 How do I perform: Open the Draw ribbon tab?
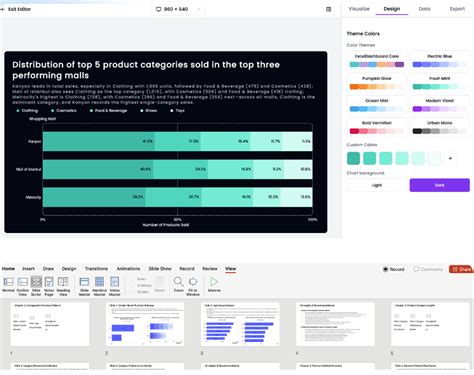pyautogui.click(x=48, y=269)
